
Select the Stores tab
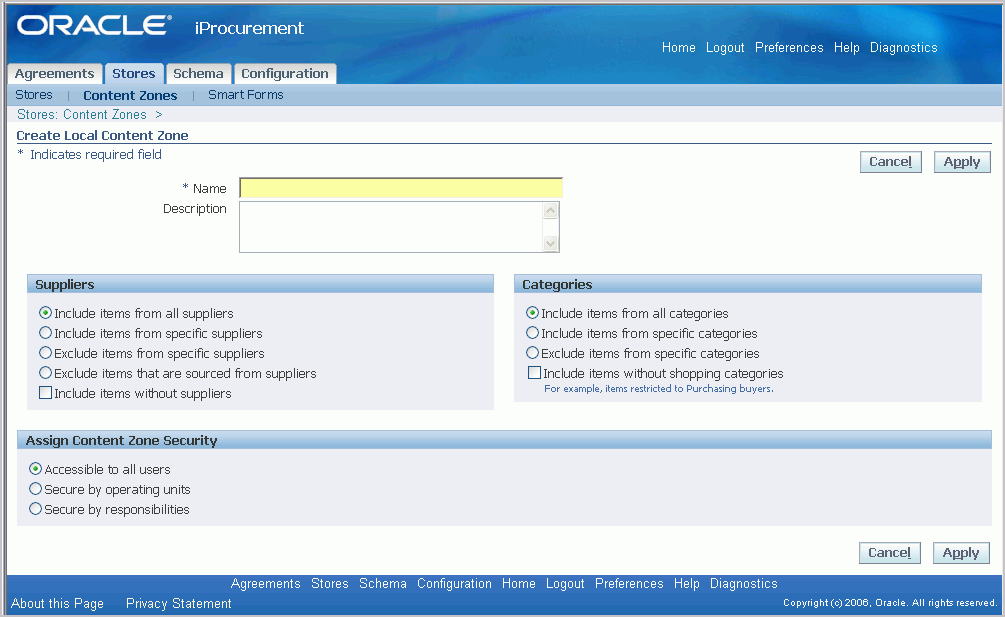coord(133,74)
